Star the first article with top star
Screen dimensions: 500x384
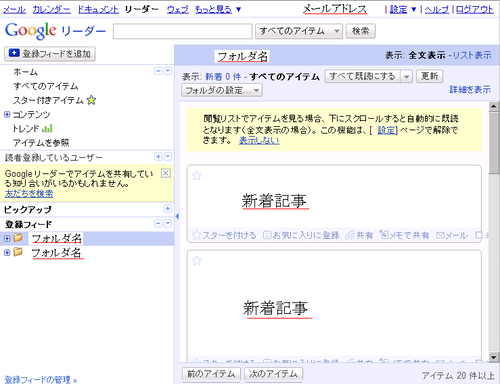197,175
